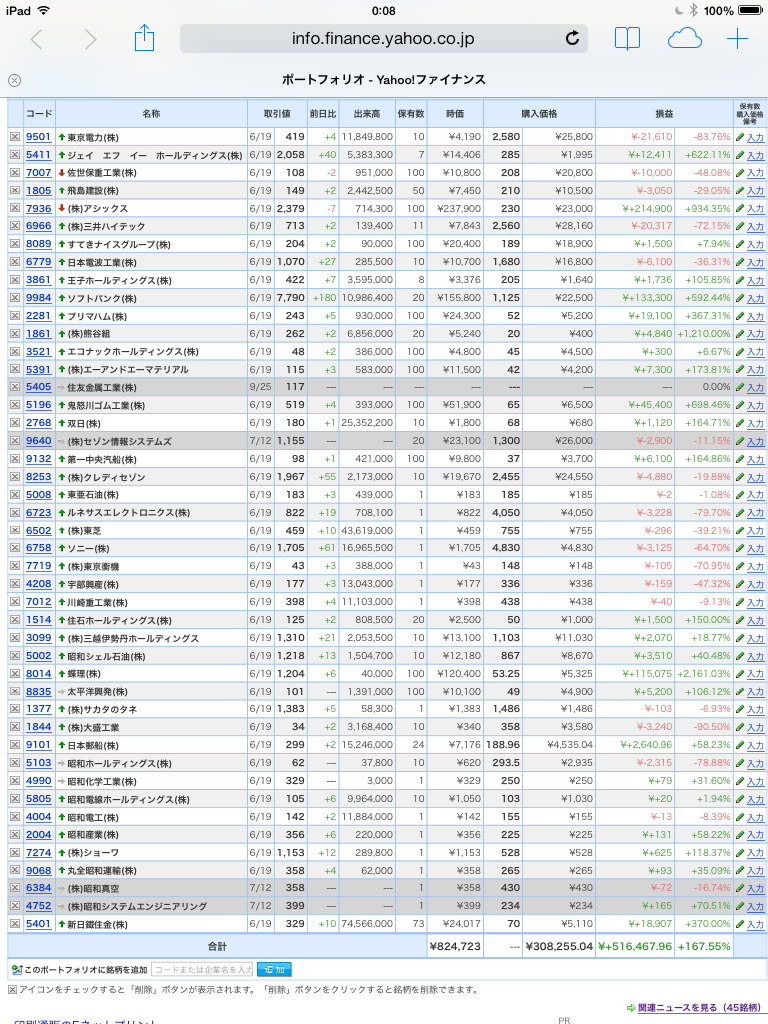Edit holdings pencil icon for 3099 row

(x=740, y=638)
